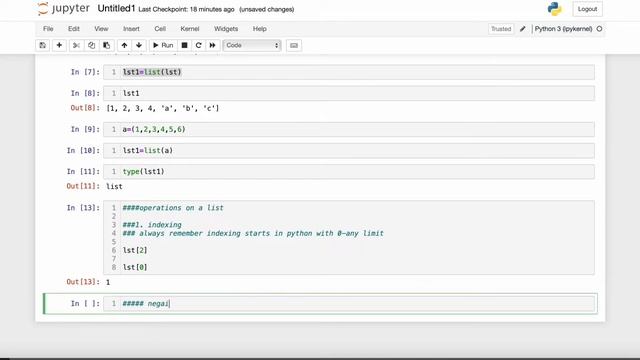Screen dimensions: 640x360
Task: Click the Out[11] output 'list'
Action: [x=114, y=187]
